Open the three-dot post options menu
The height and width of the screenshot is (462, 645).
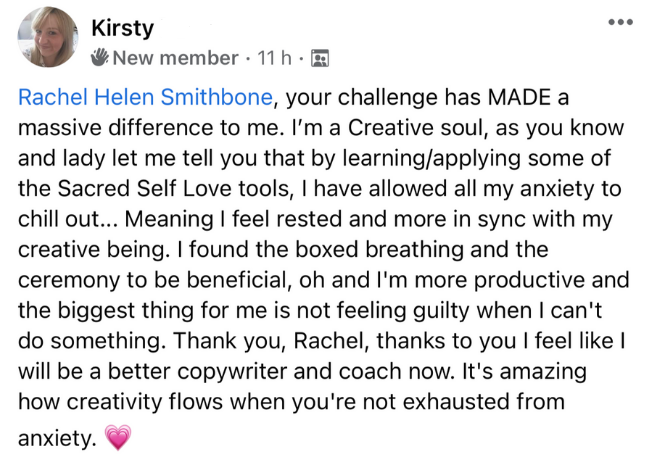619,21
